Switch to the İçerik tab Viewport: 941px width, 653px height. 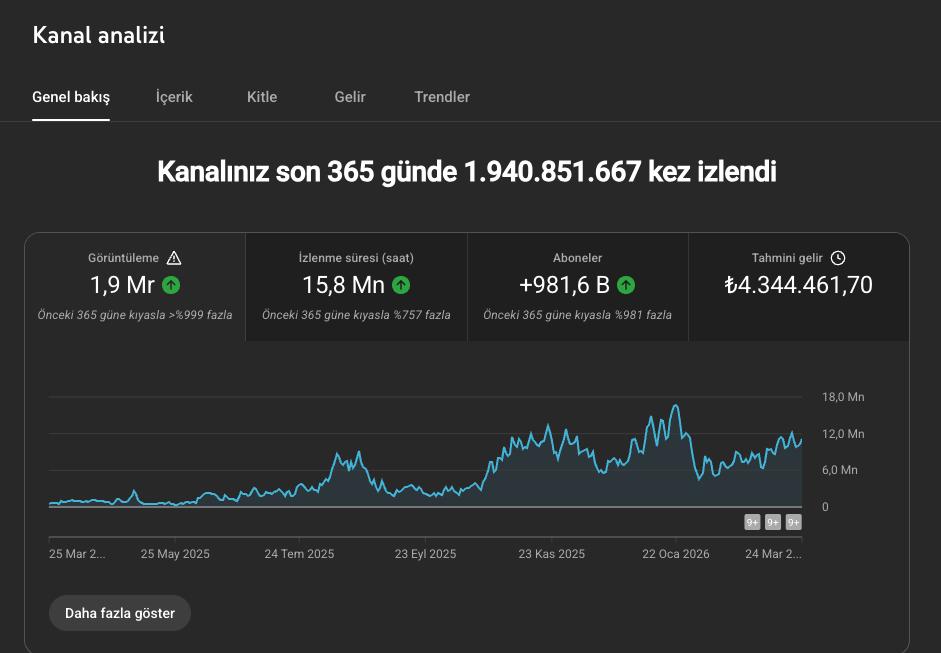(x=173, y=97)
